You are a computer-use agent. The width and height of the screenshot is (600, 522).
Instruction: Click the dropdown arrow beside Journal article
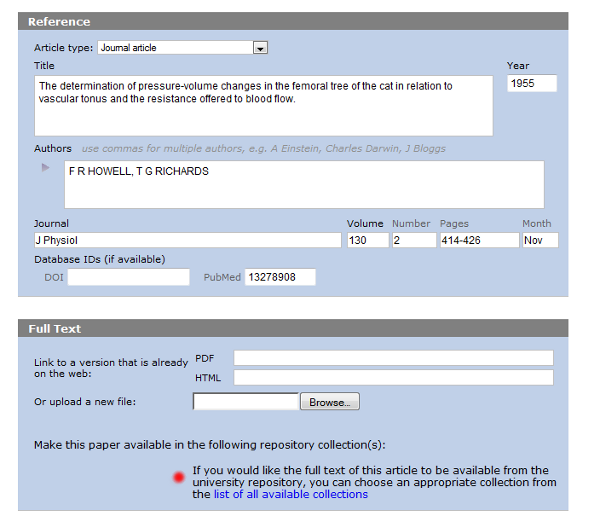[260, 47]
